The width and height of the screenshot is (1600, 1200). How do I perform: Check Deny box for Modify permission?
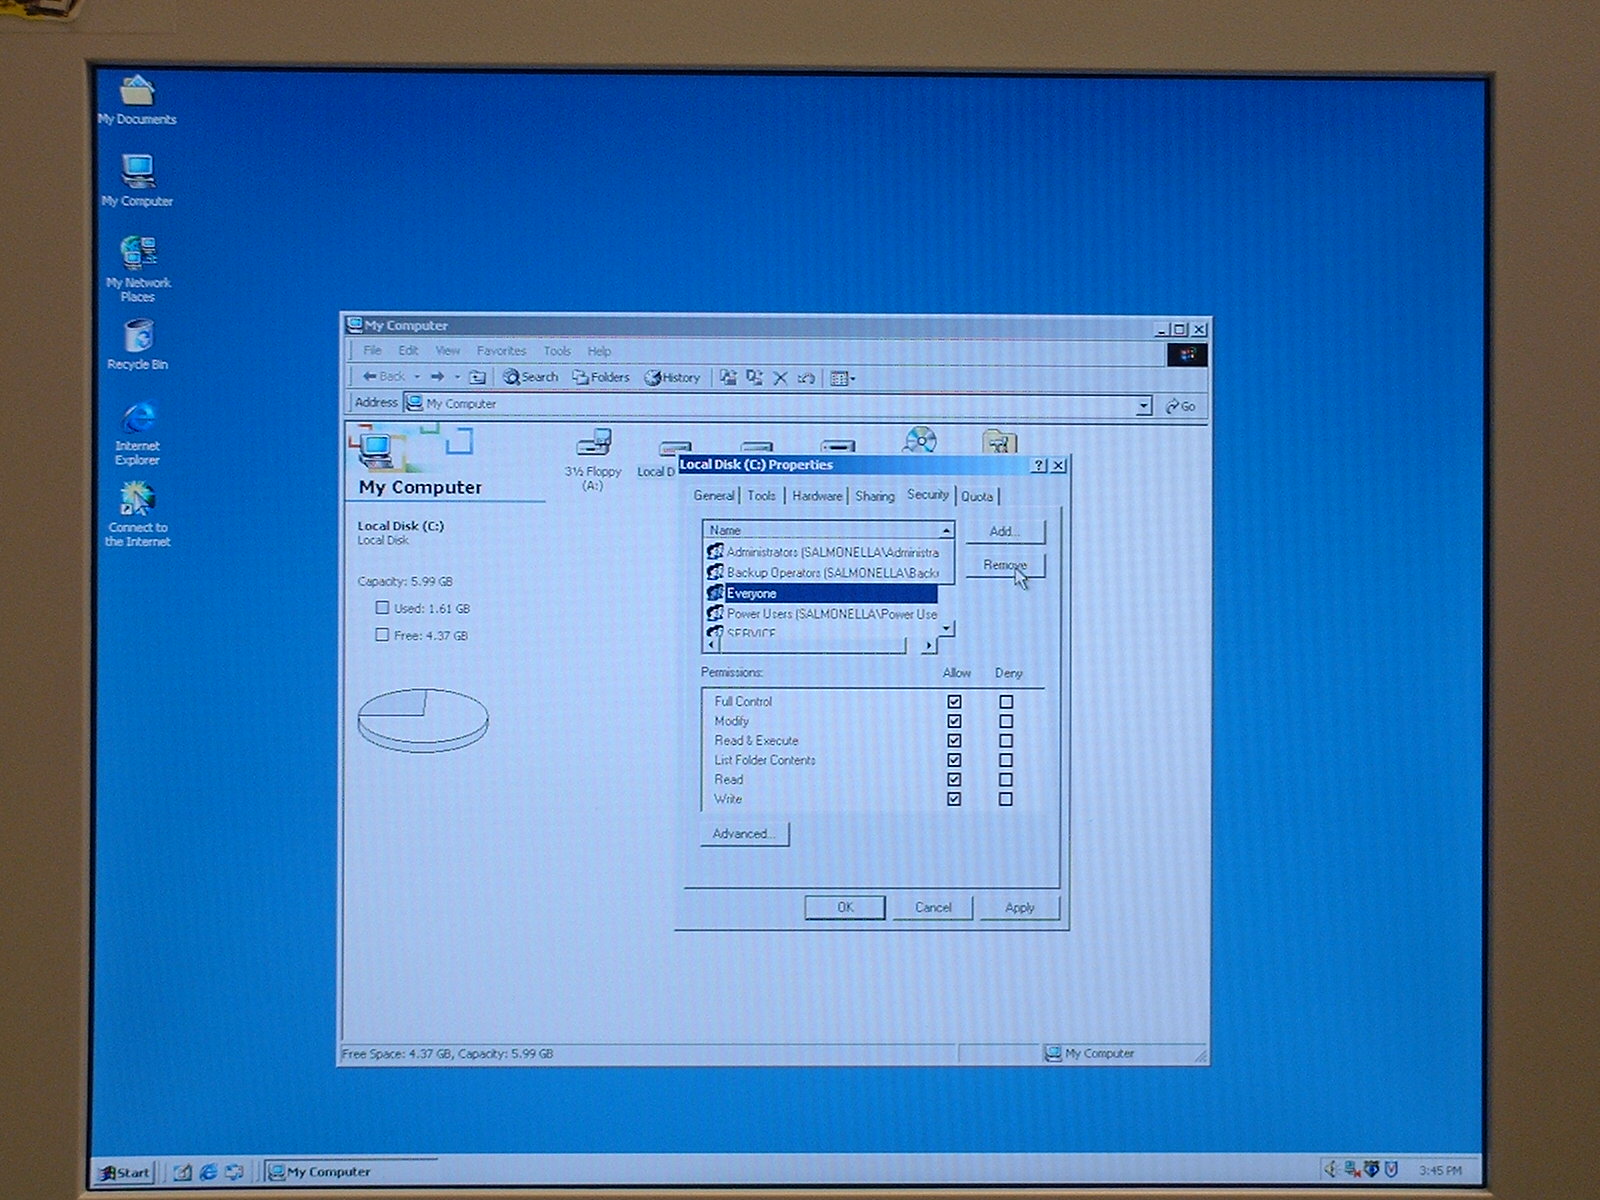(x=1006, y=721)
